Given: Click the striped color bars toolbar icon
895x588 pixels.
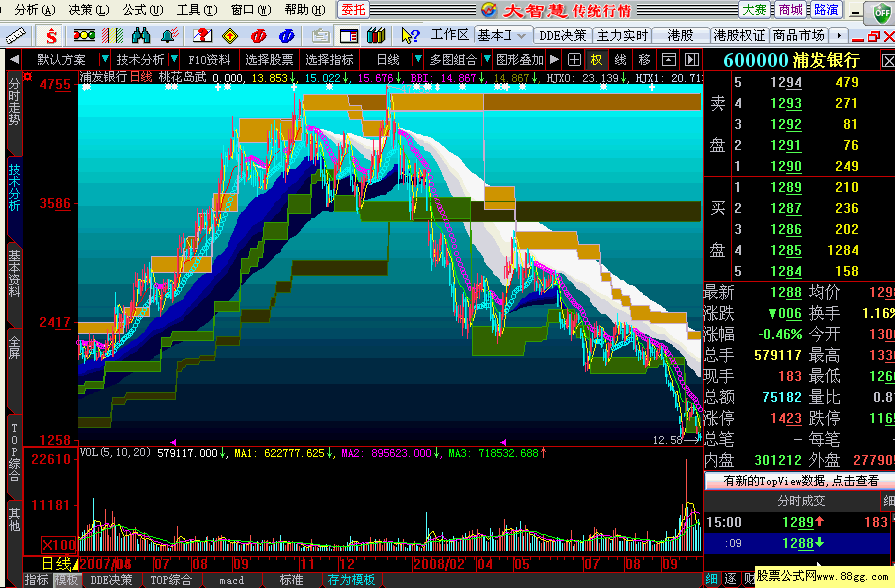Looking at the screenshot, I should [112, 35].
